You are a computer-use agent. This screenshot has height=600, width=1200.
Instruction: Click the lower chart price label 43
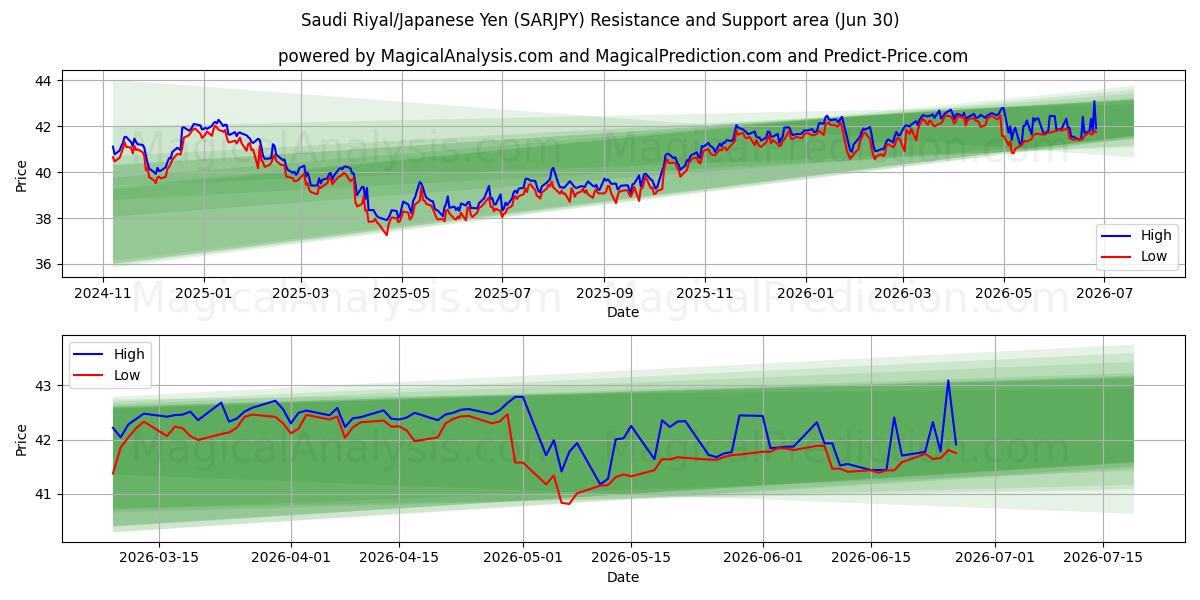46,385
